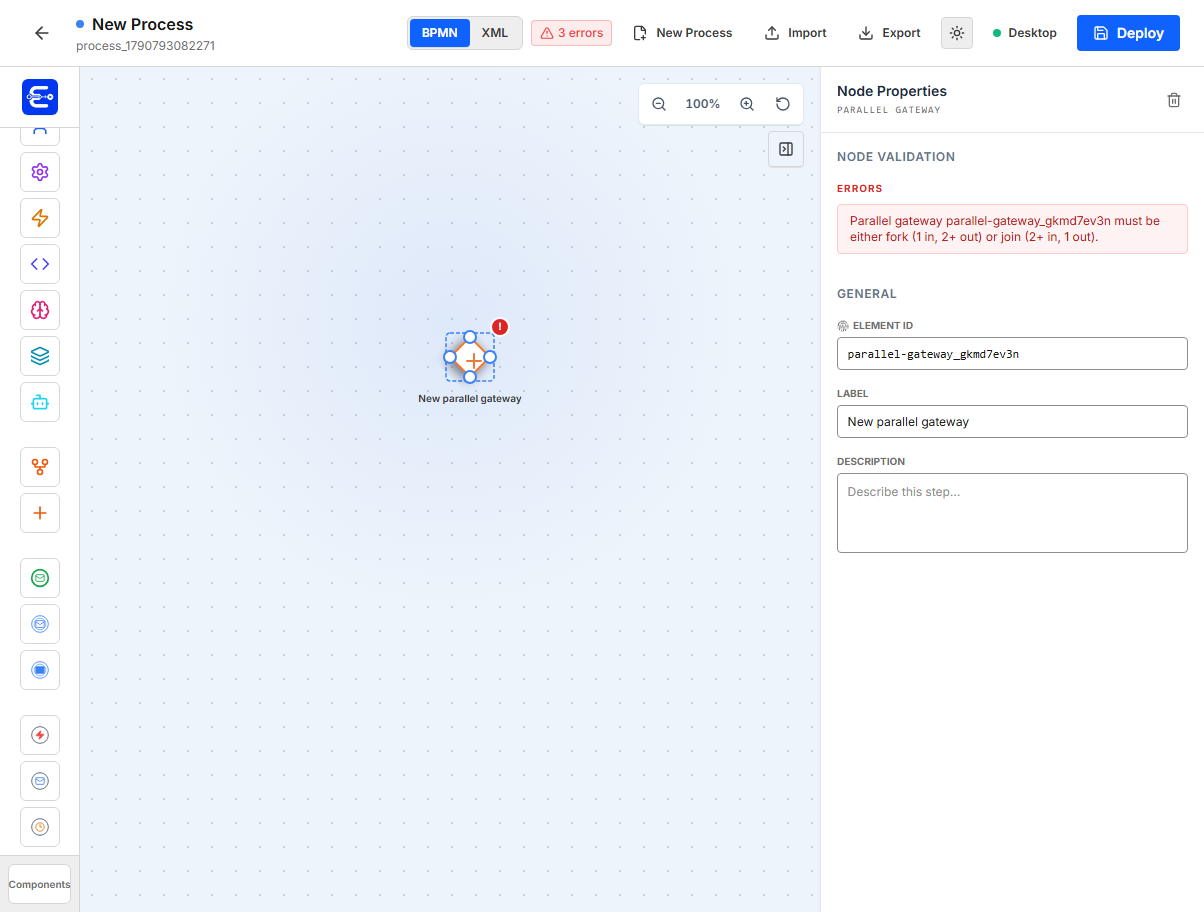Open the app logo home
1204x912 pixels.
[40, 97]
